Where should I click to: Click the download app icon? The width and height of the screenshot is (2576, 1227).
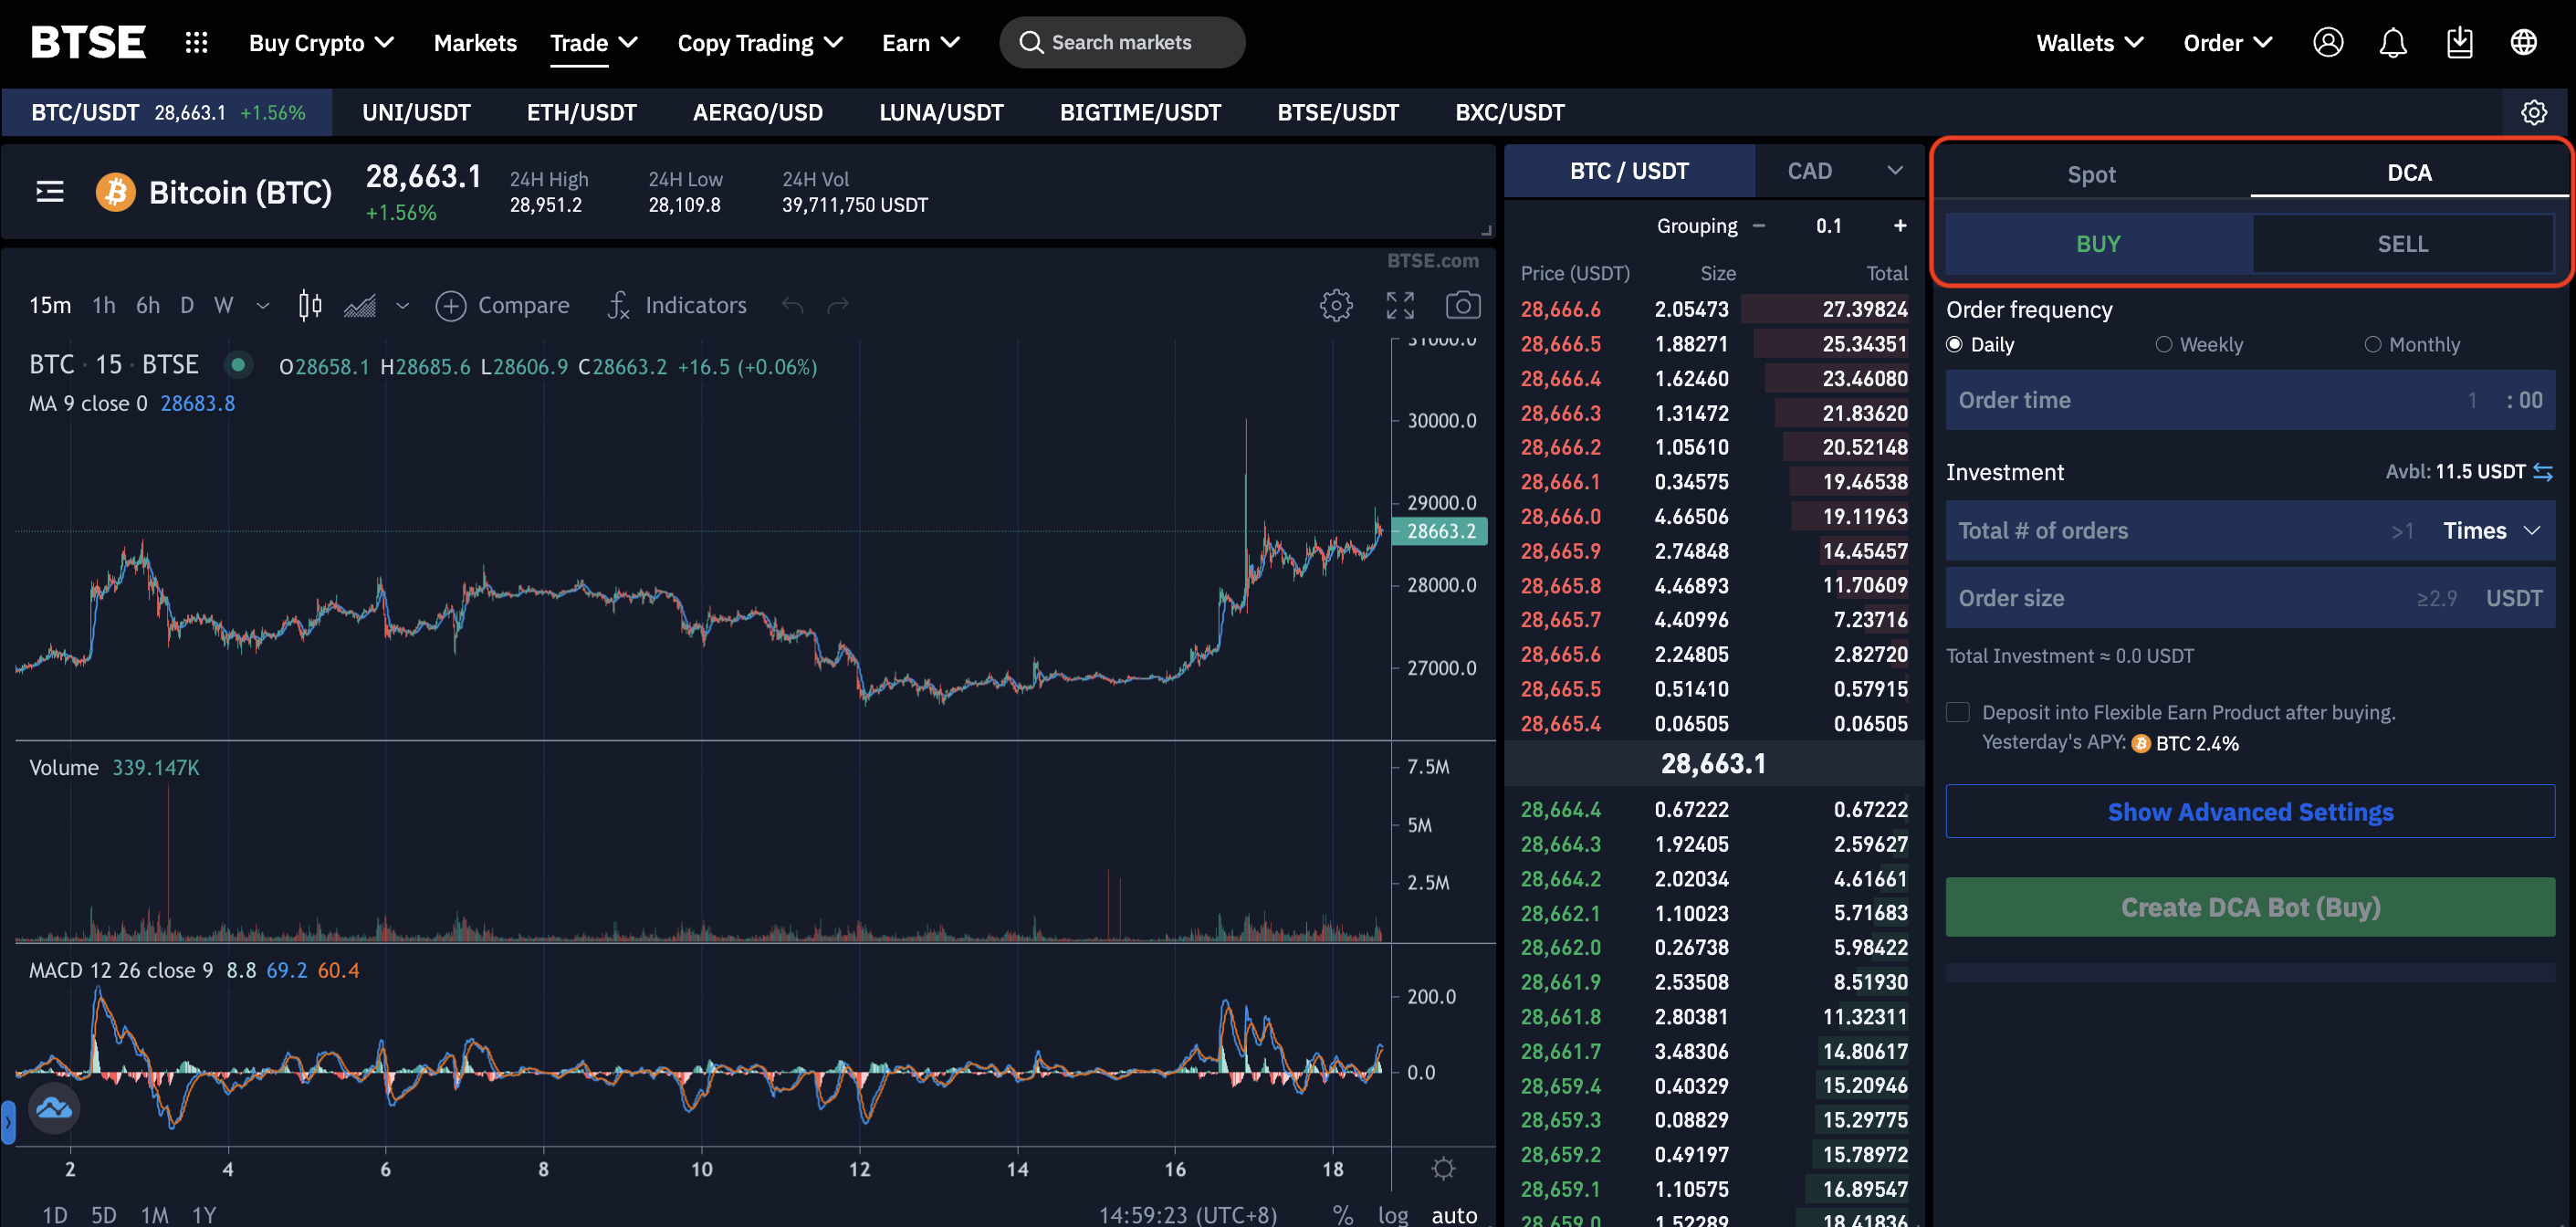point(2459,42)
